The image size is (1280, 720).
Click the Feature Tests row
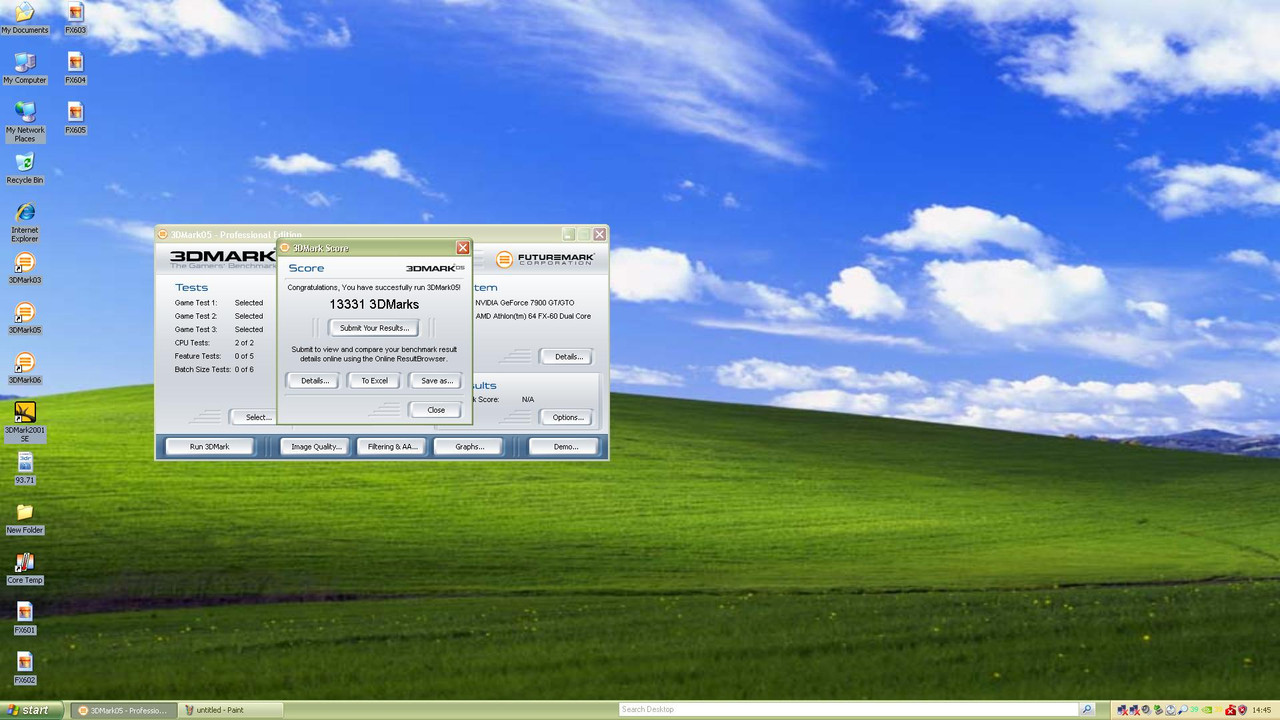click(x=215, y=356)
